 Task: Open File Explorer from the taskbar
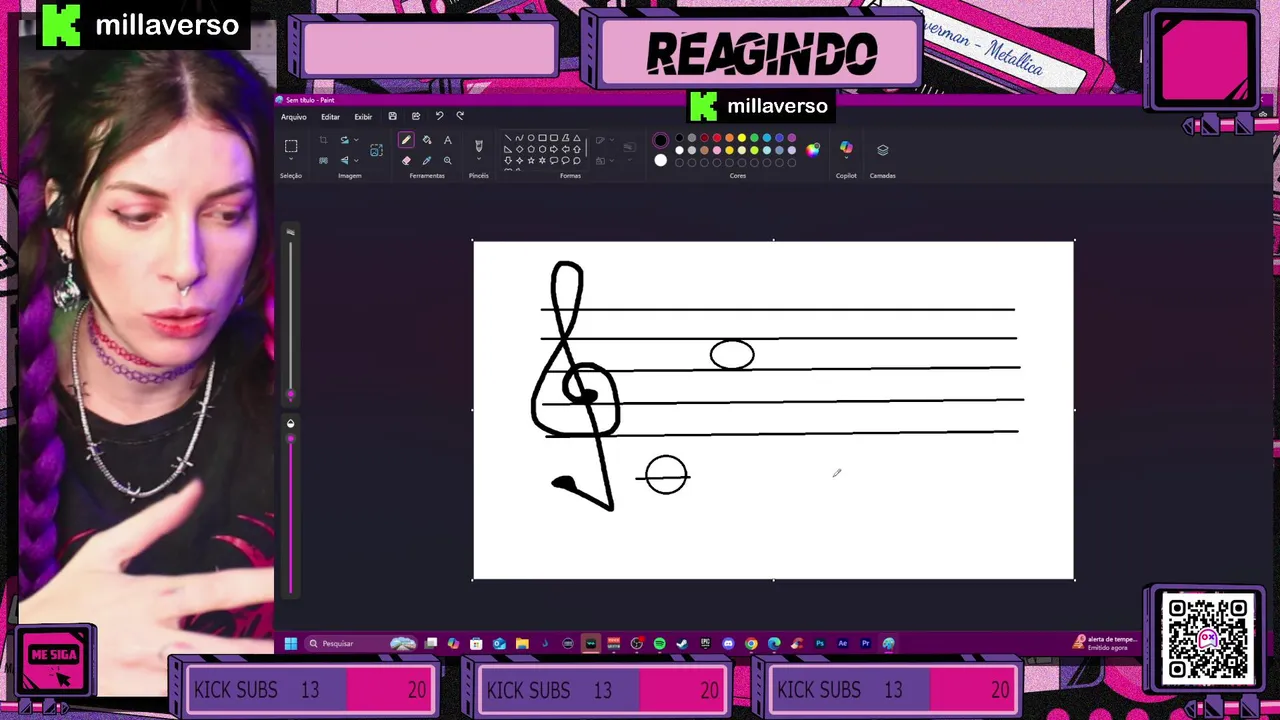[522, 643]
